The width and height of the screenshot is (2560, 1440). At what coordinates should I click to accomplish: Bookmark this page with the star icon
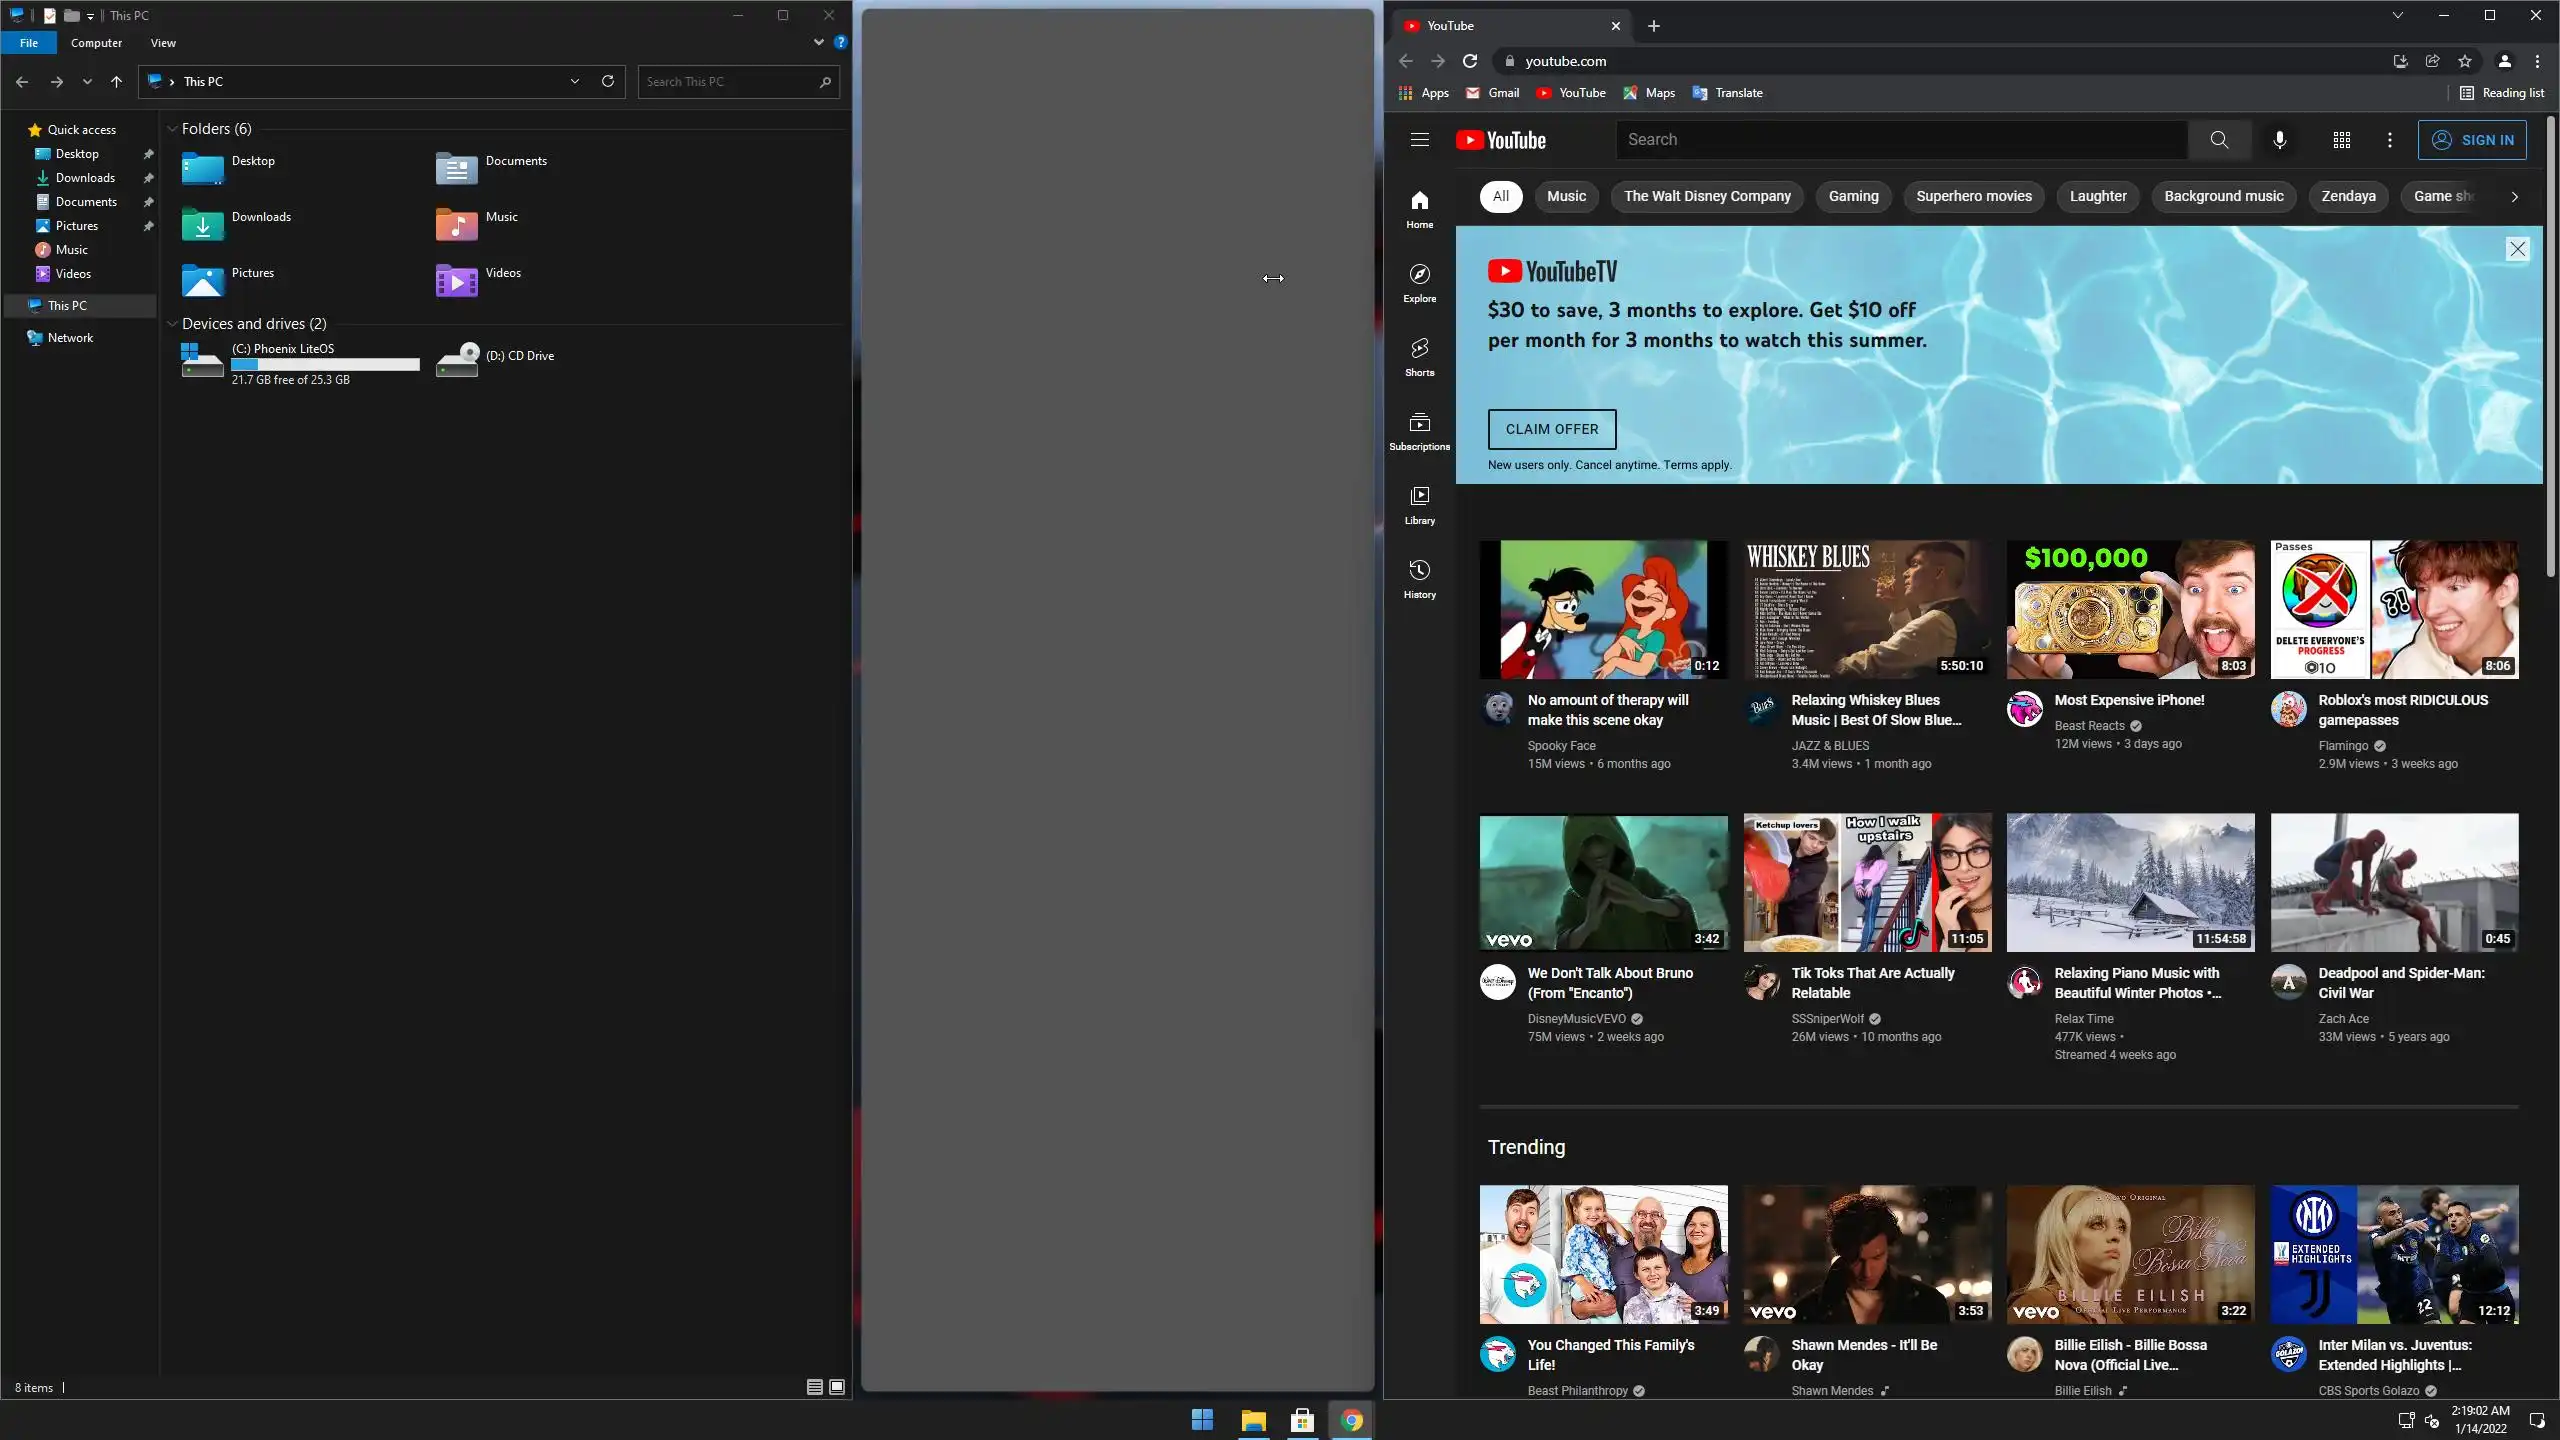click(x=2464, y=61)
